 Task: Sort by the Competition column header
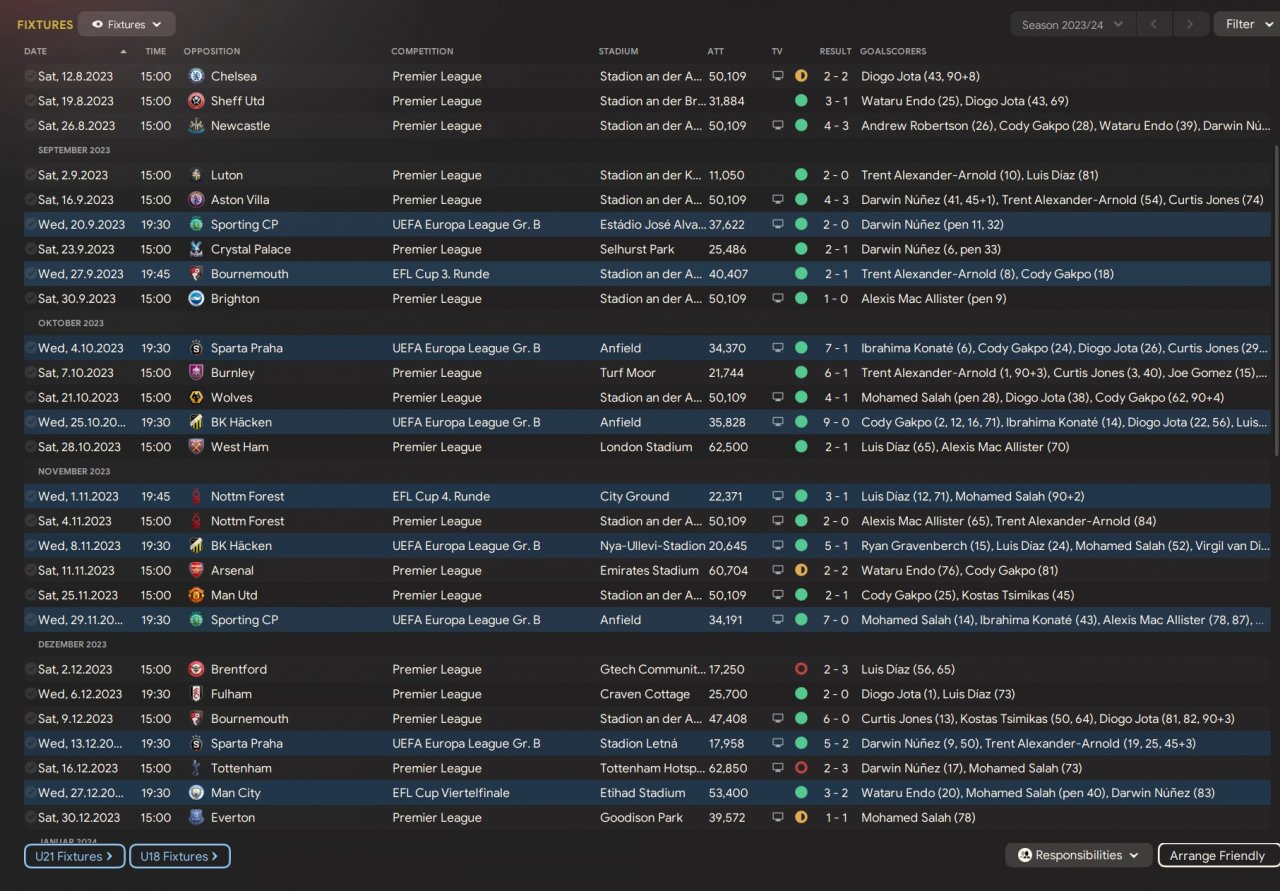click(422, 51)
